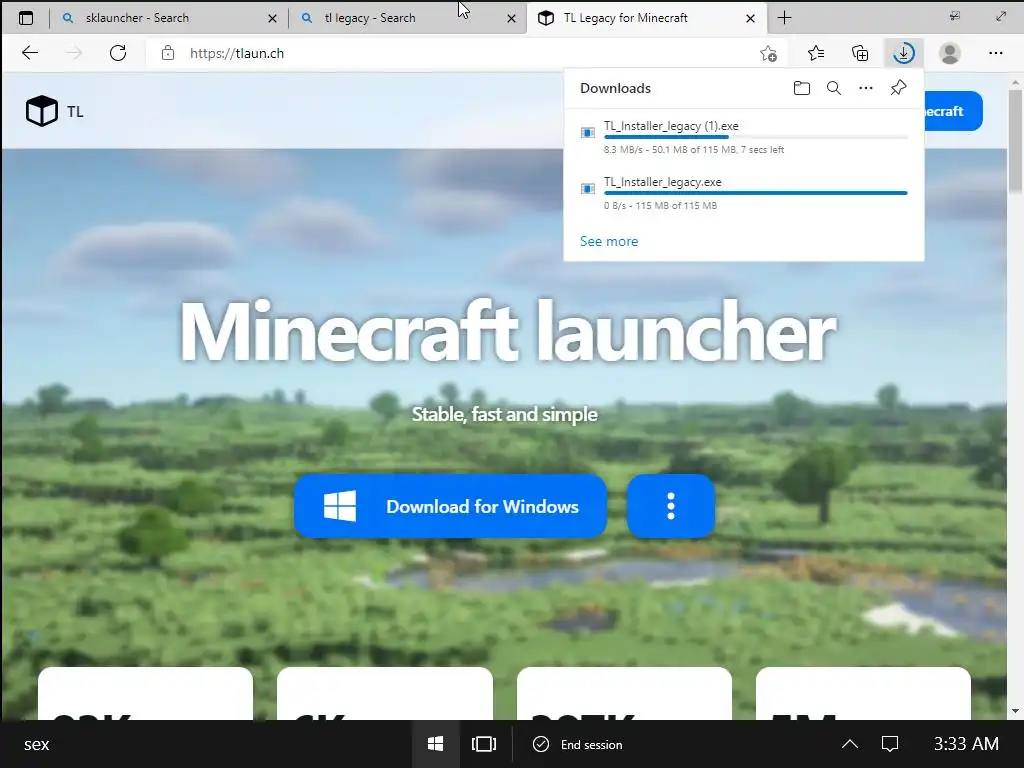Click Download for Windows button
This screenshot has width=1024, height=768.
(451, 506)
